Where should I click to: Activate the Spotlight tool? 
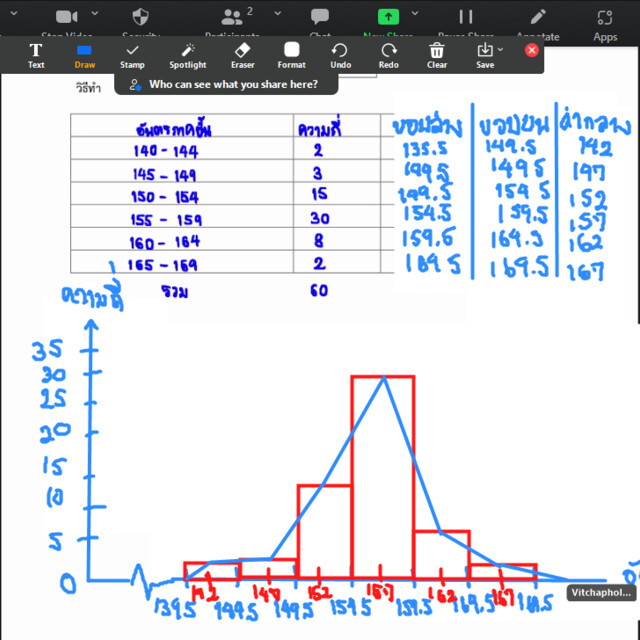tap(187, 54)
